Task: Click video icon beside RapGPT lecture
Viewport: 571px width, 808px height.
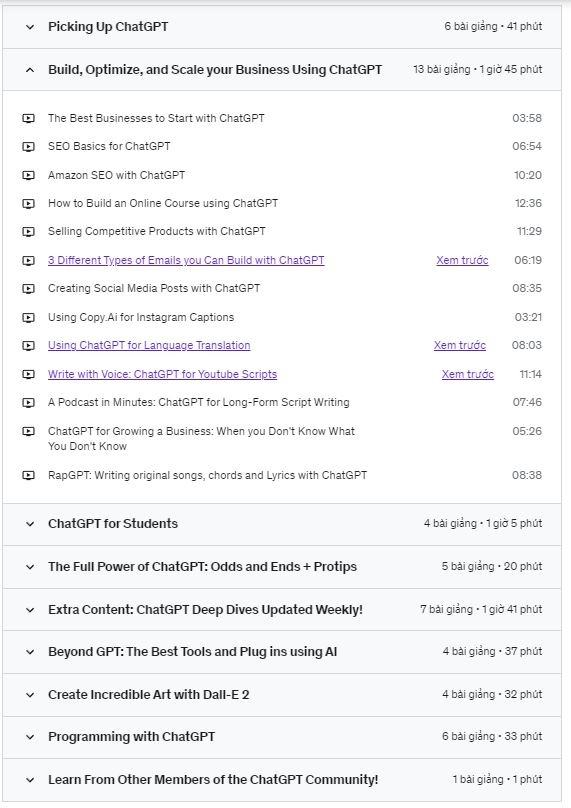Action: click(x=28, y=475)
